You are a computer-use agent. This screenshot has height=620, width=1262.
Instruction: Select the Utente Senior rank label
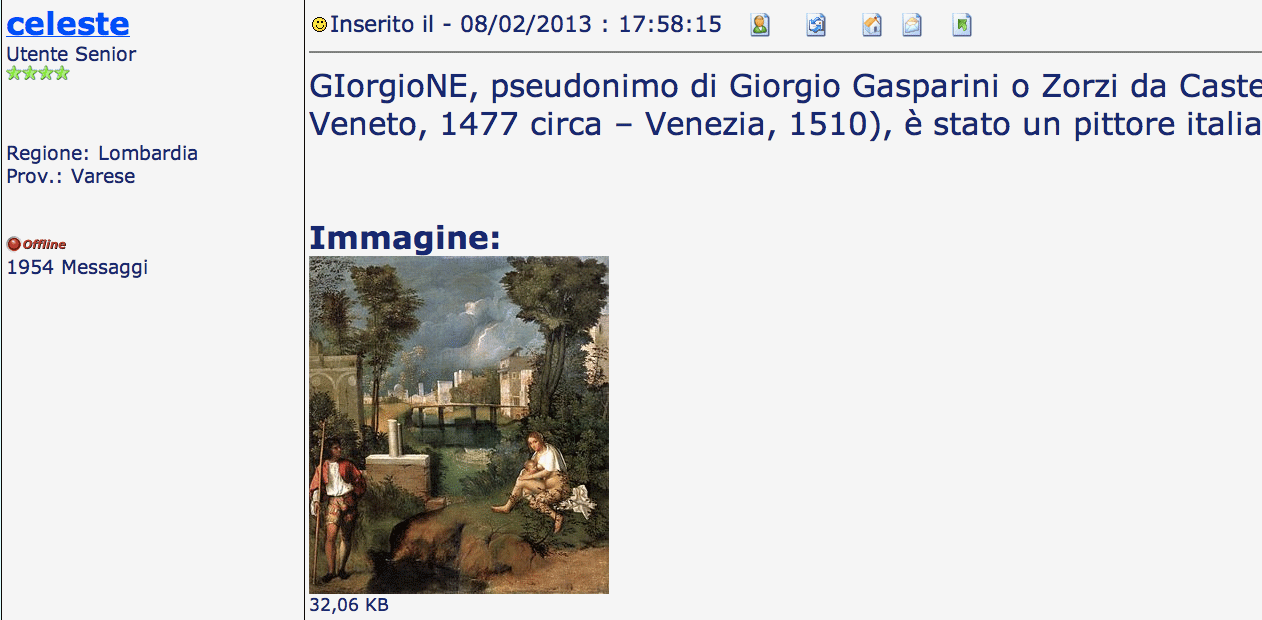tap(71, 54)
